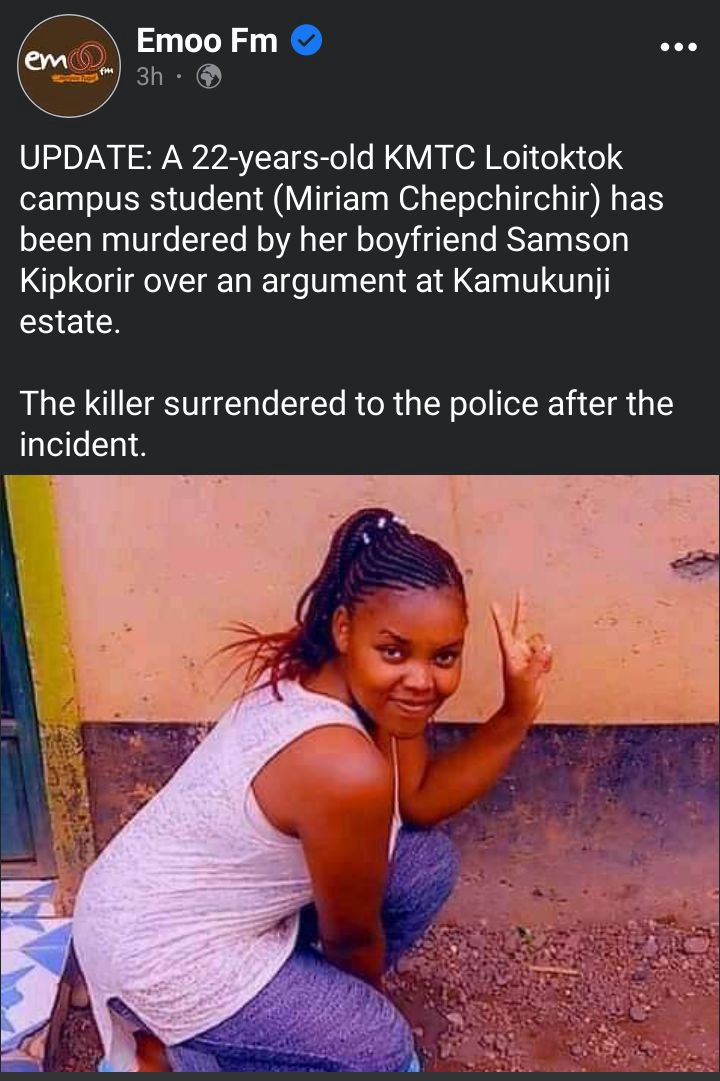The height and width of the screenshot is (1081, 720).
Task: Click 'KMTC Loitoktok' text in the post
Action: click(x=503, y=158)
